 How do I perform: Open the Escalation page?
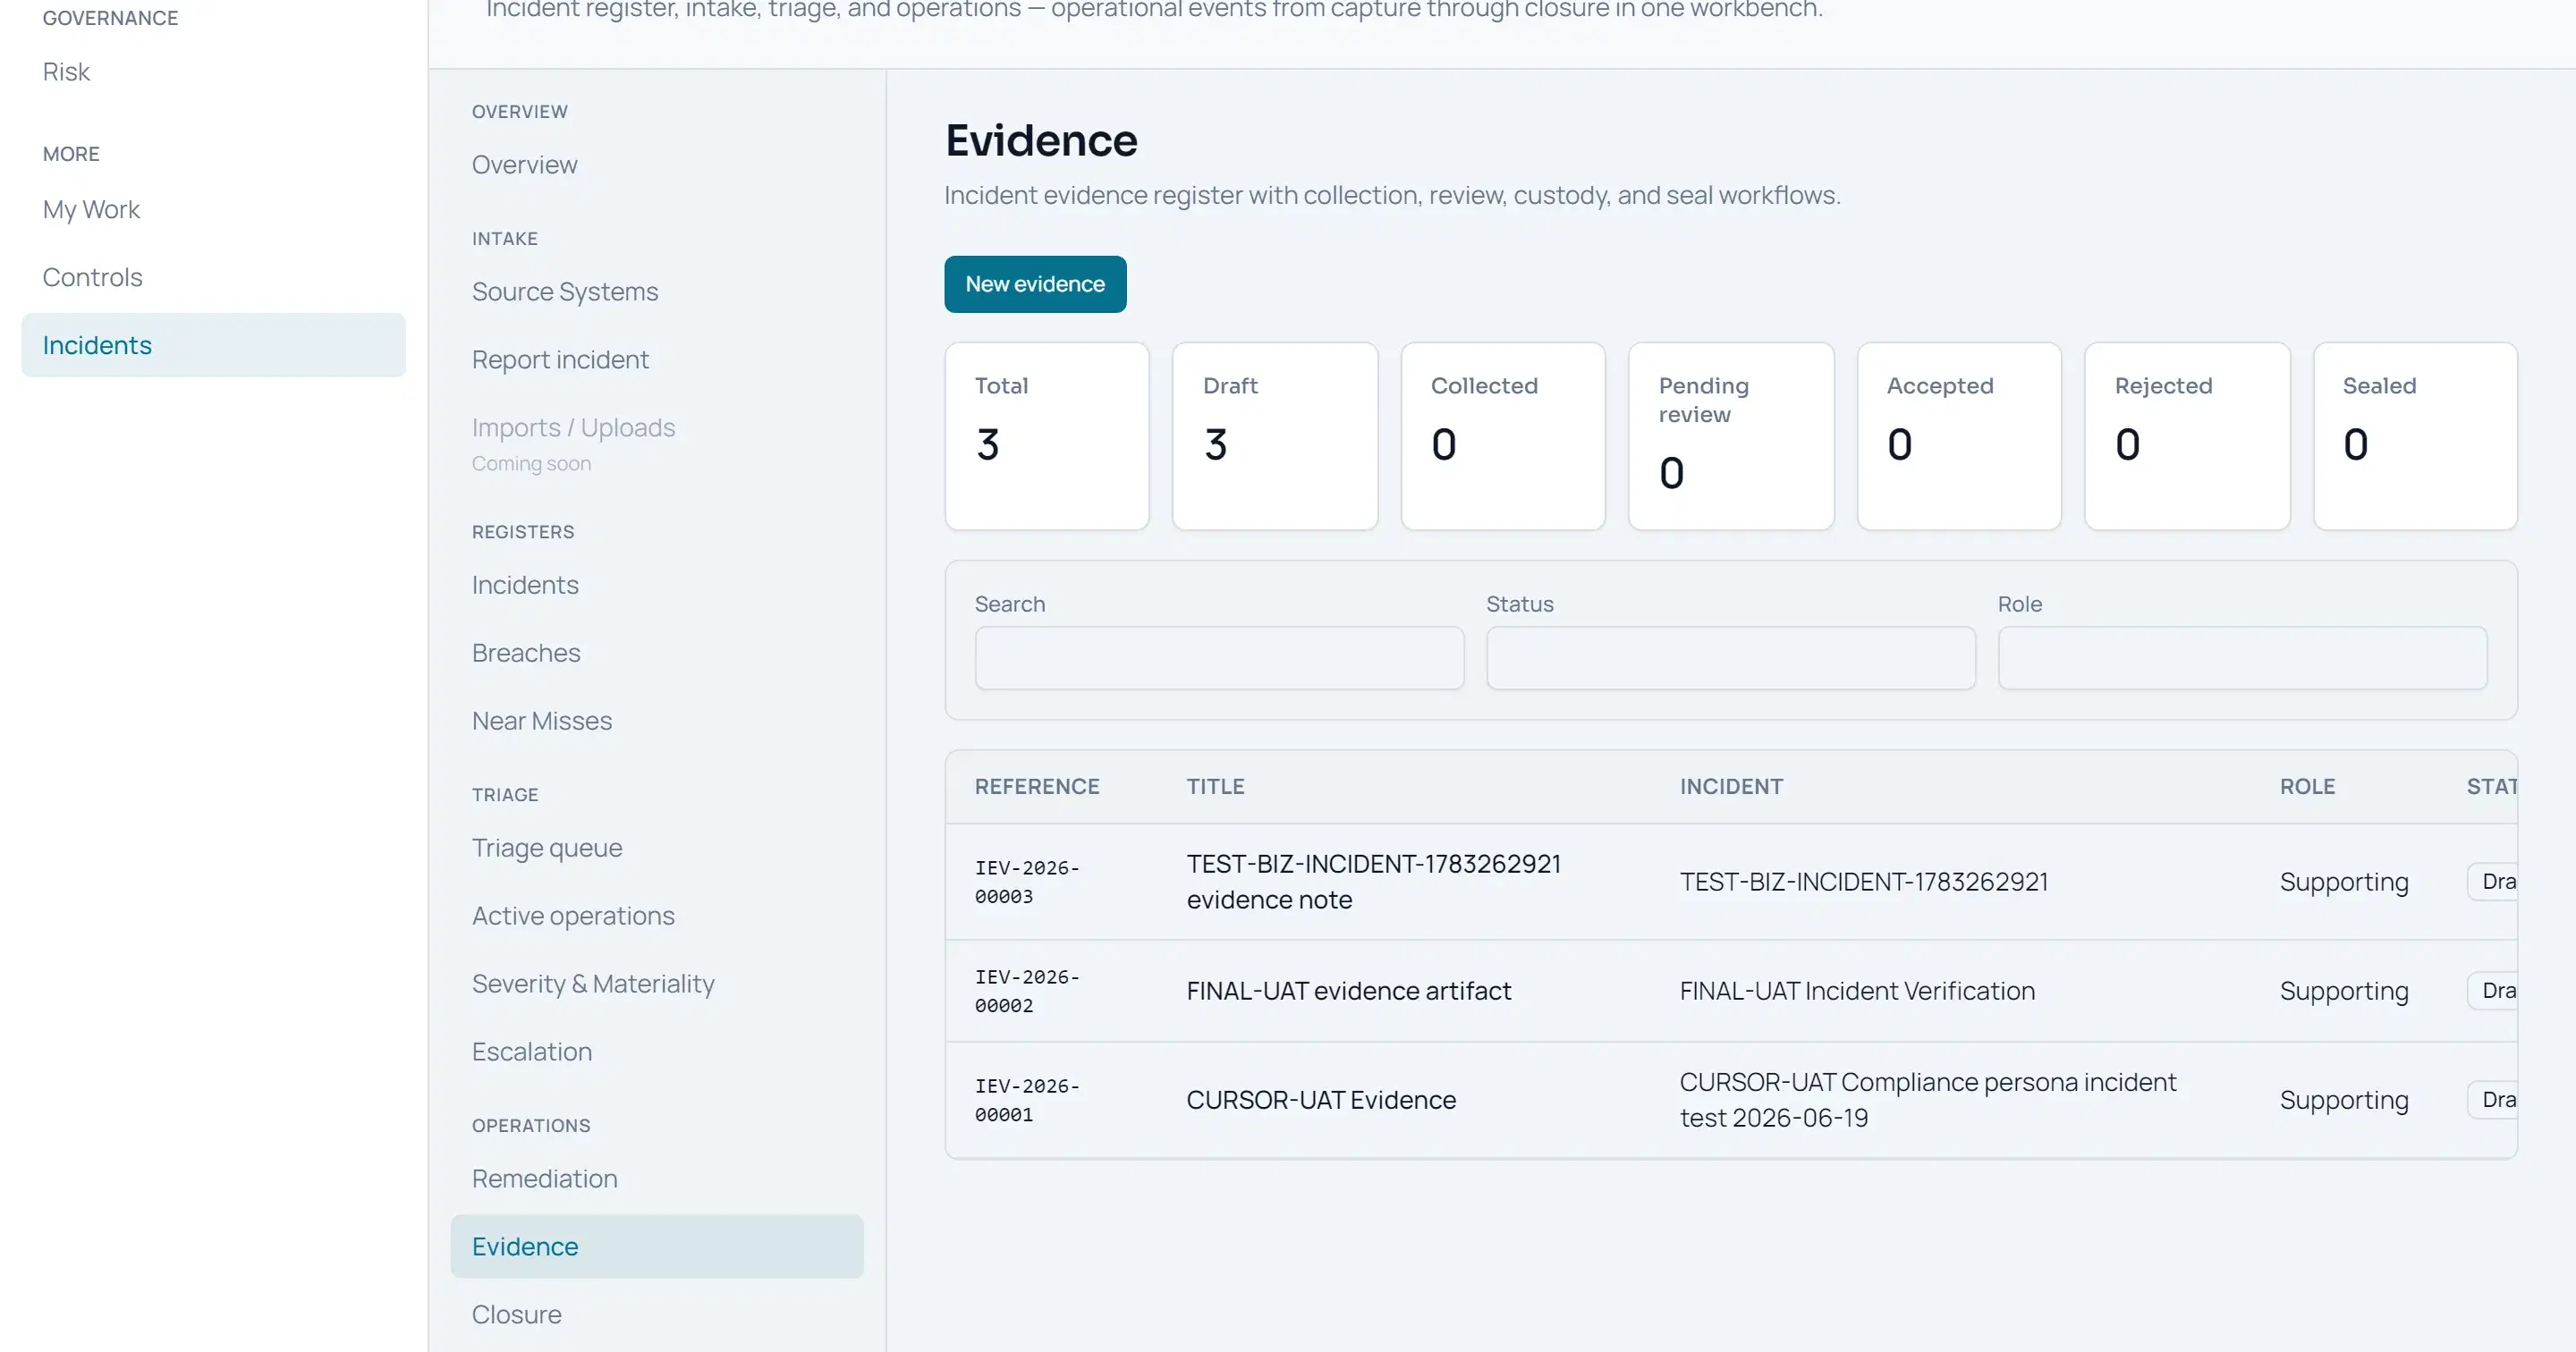tap(532, 1051)
